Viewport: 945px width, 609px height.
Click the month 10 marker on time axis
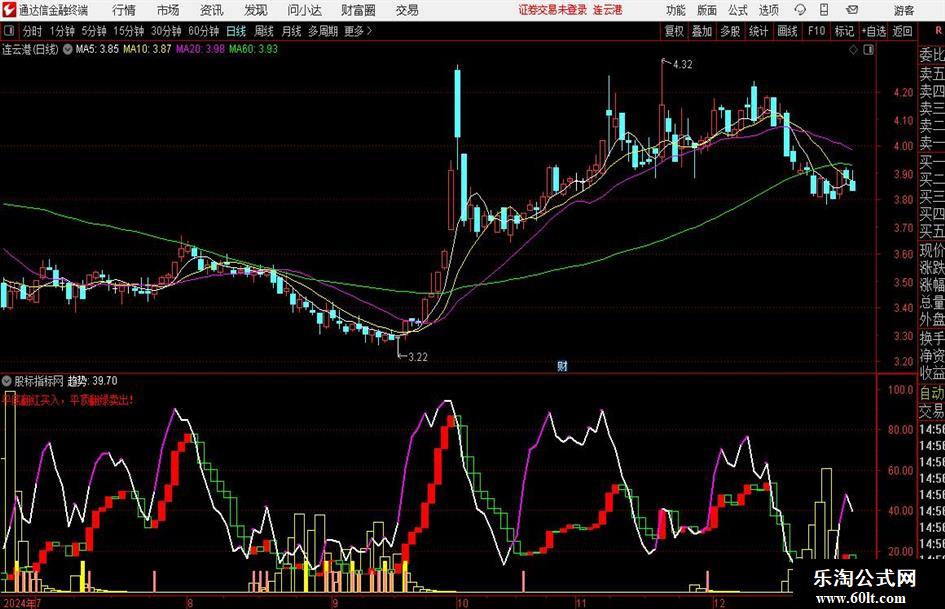[462, 602]
